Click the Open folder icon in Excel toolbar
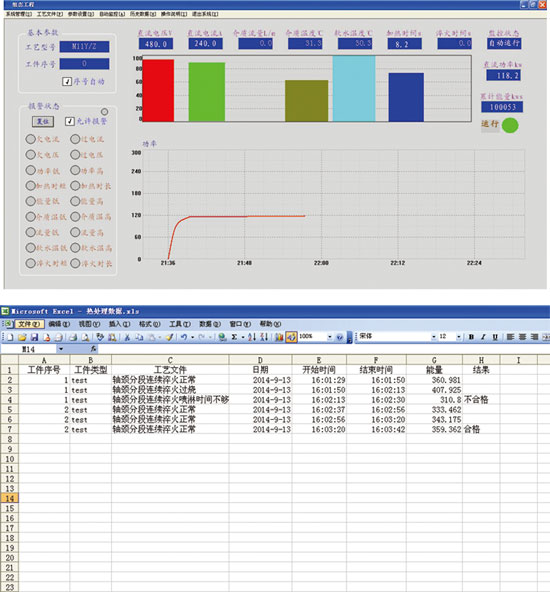550x592 pixels. point(22,337)
